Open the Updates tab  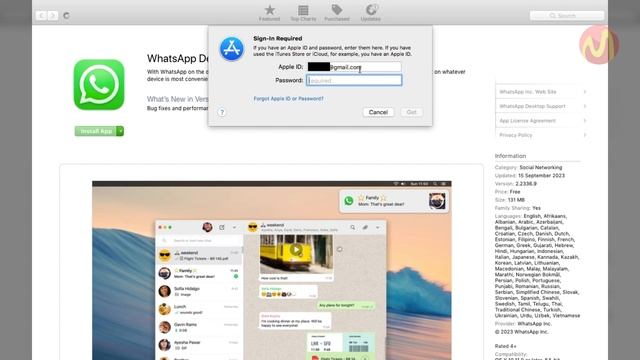[x=371, y=13]
